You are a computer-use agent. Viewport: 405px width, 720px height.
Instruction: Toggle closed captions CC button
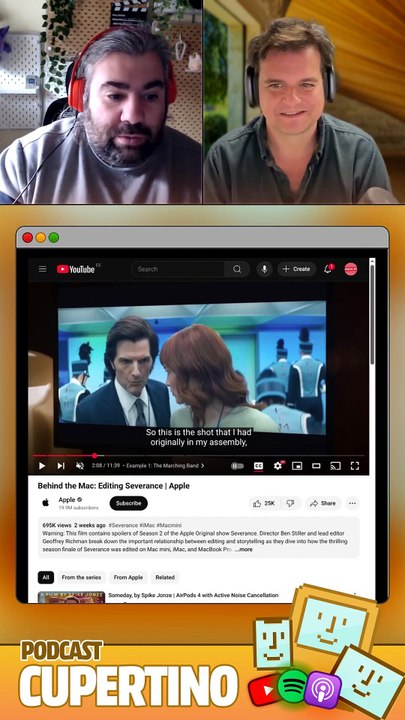259,466
